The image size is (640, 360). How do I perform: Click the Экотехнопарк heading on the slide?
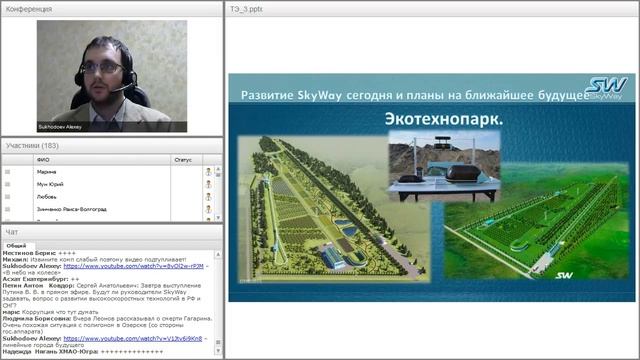pyautogui.click(x=444, y=119)
